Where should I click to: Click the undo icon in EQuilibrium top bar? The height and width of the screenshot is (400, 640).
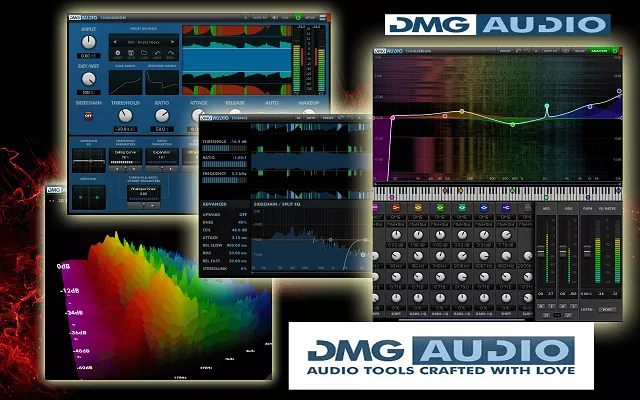(518, 51)
